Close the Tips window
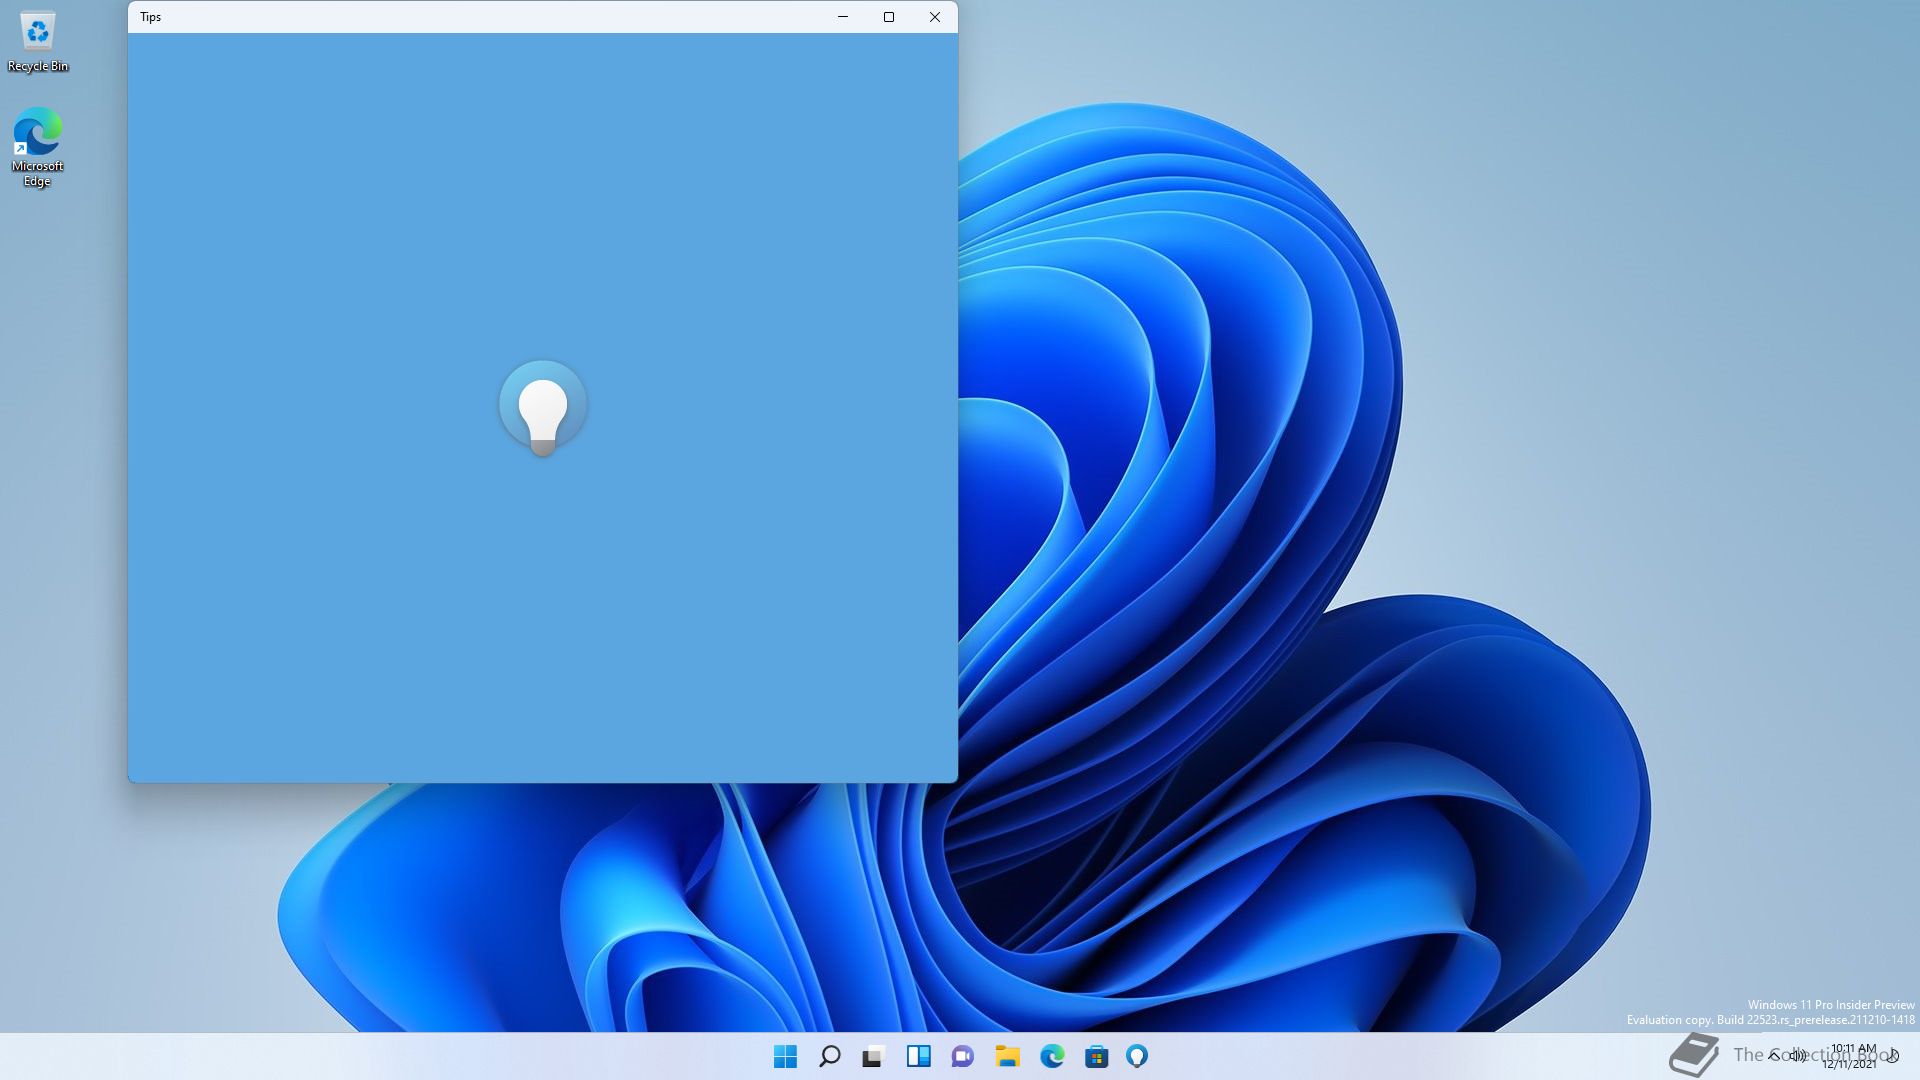The height and width of the screenshot is (1080, 1920). click(935, 17)
